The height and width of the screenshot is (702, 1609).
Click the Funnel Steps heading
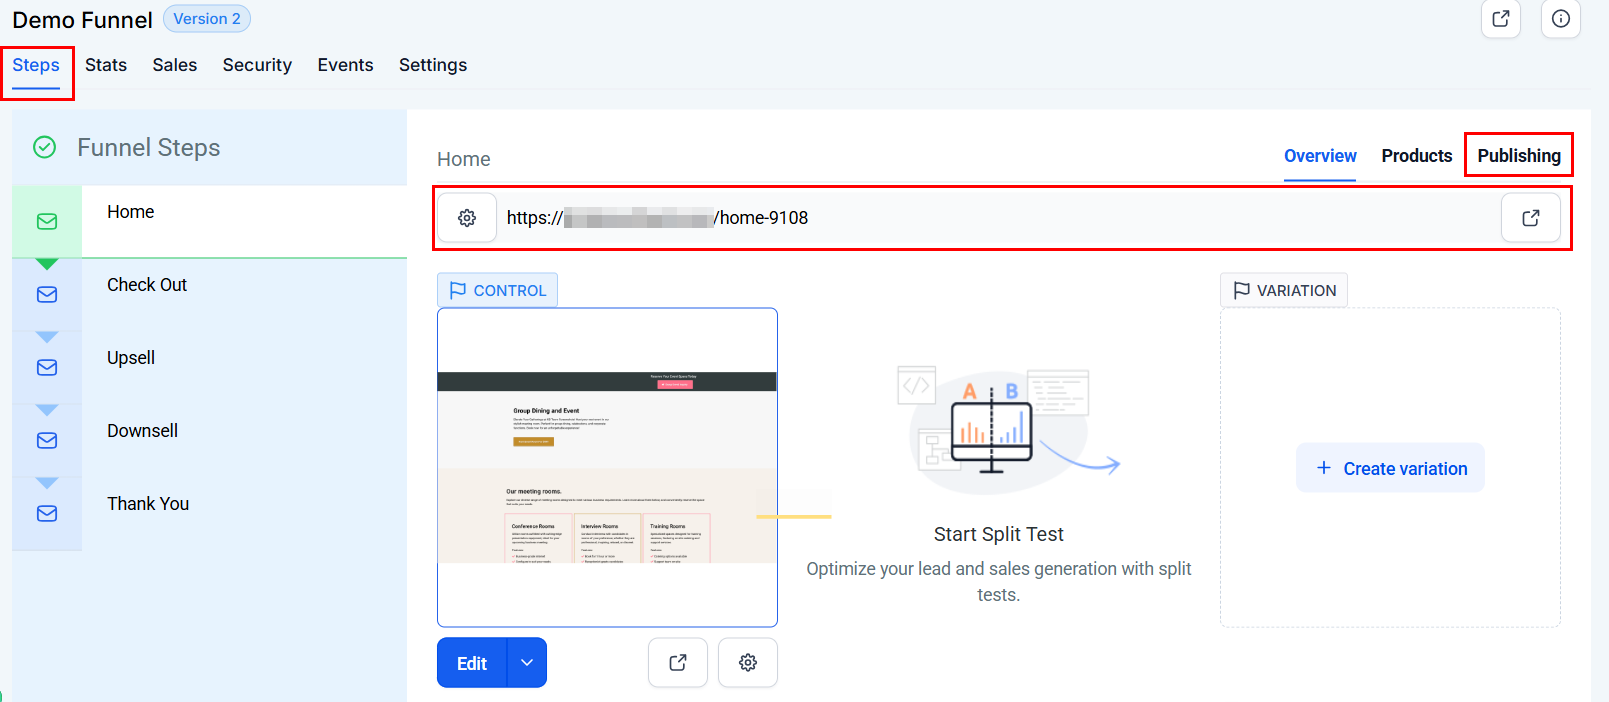tap(149, 148)
